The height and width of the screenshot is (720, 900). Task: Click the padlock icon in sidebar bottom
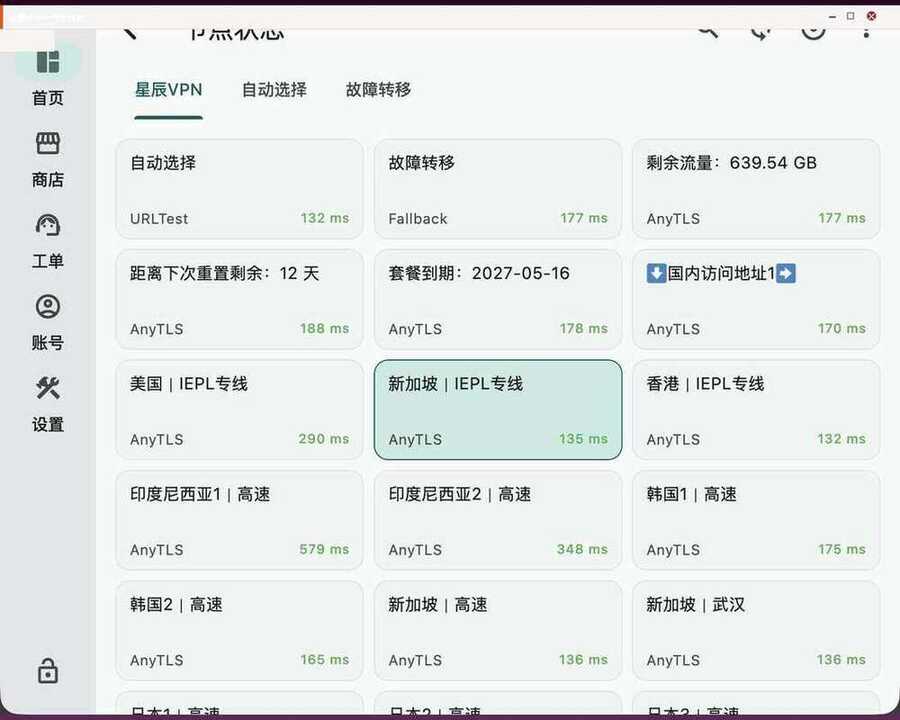48,671
